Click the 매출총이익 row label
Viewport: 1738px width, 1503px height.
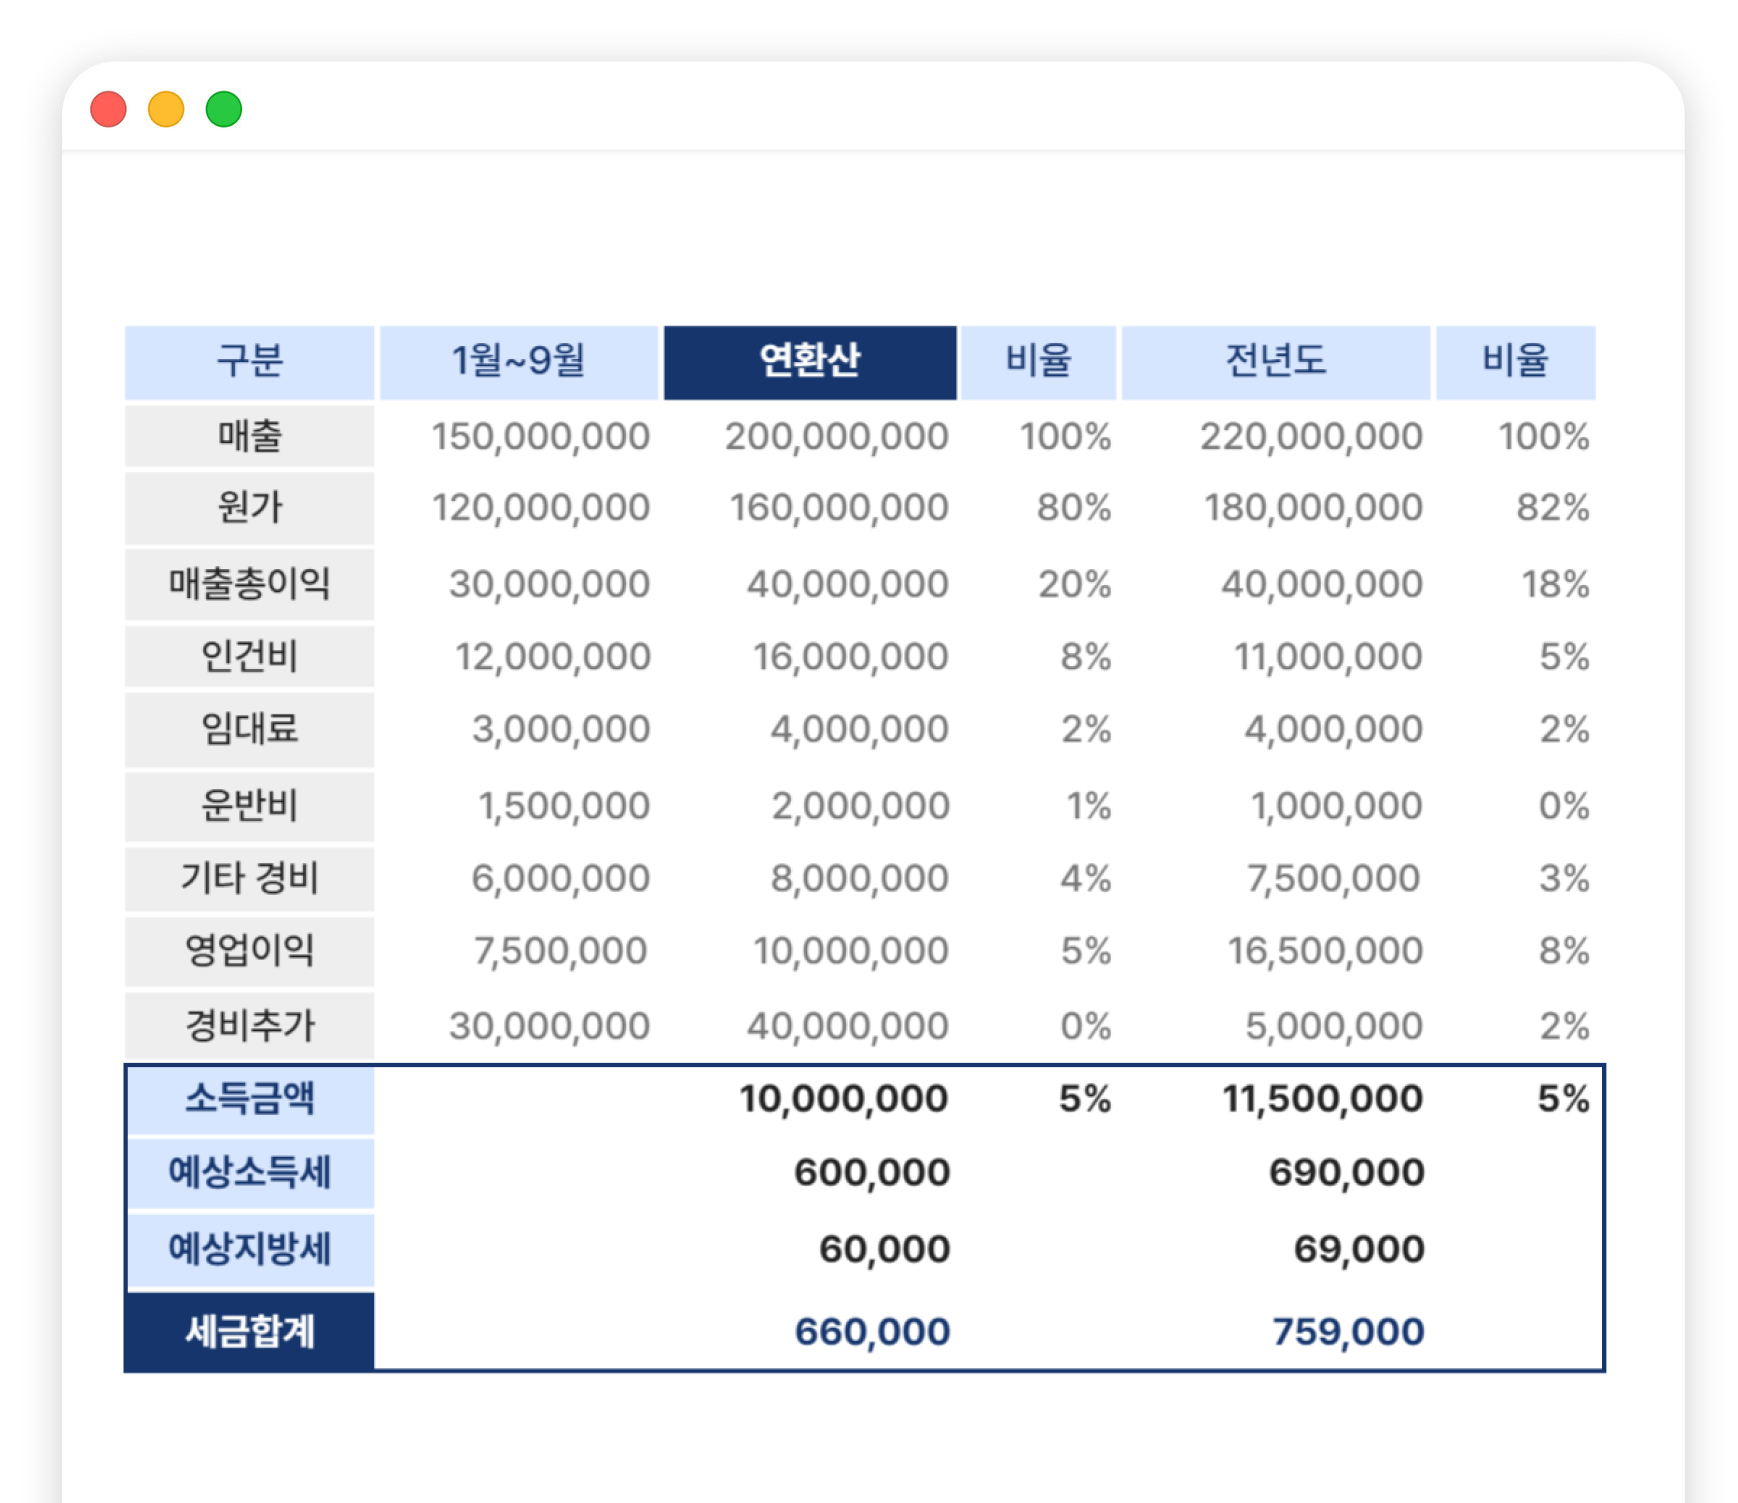[x=250, y=584]
